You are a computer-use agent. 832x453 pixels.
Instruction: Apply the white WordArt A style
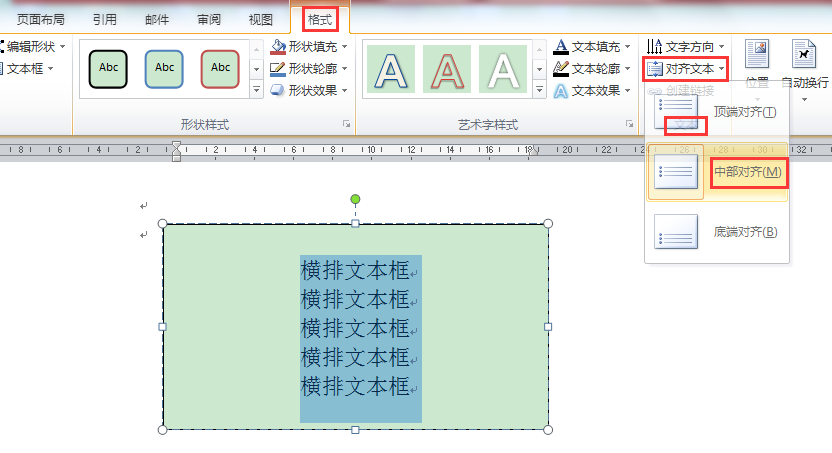click(x=502, y=69)
